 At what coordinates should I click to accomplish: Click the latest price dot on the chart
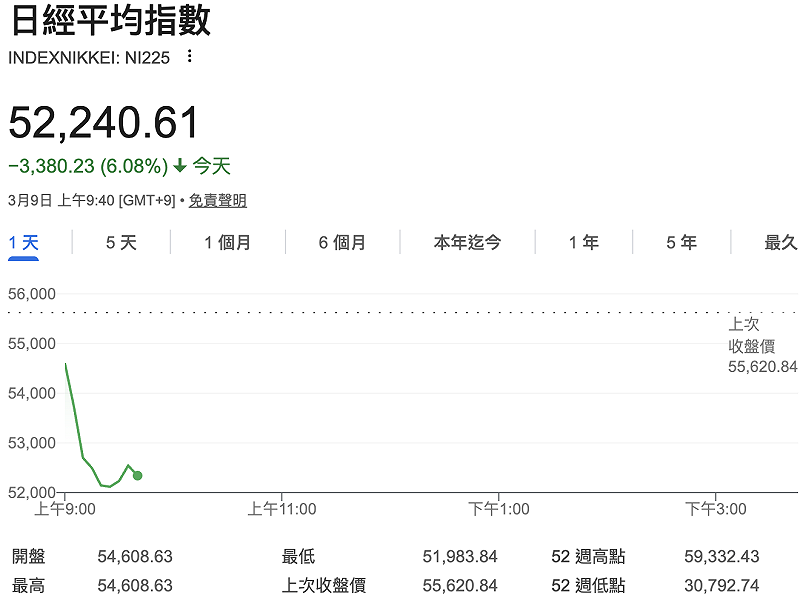pos(138,476)
